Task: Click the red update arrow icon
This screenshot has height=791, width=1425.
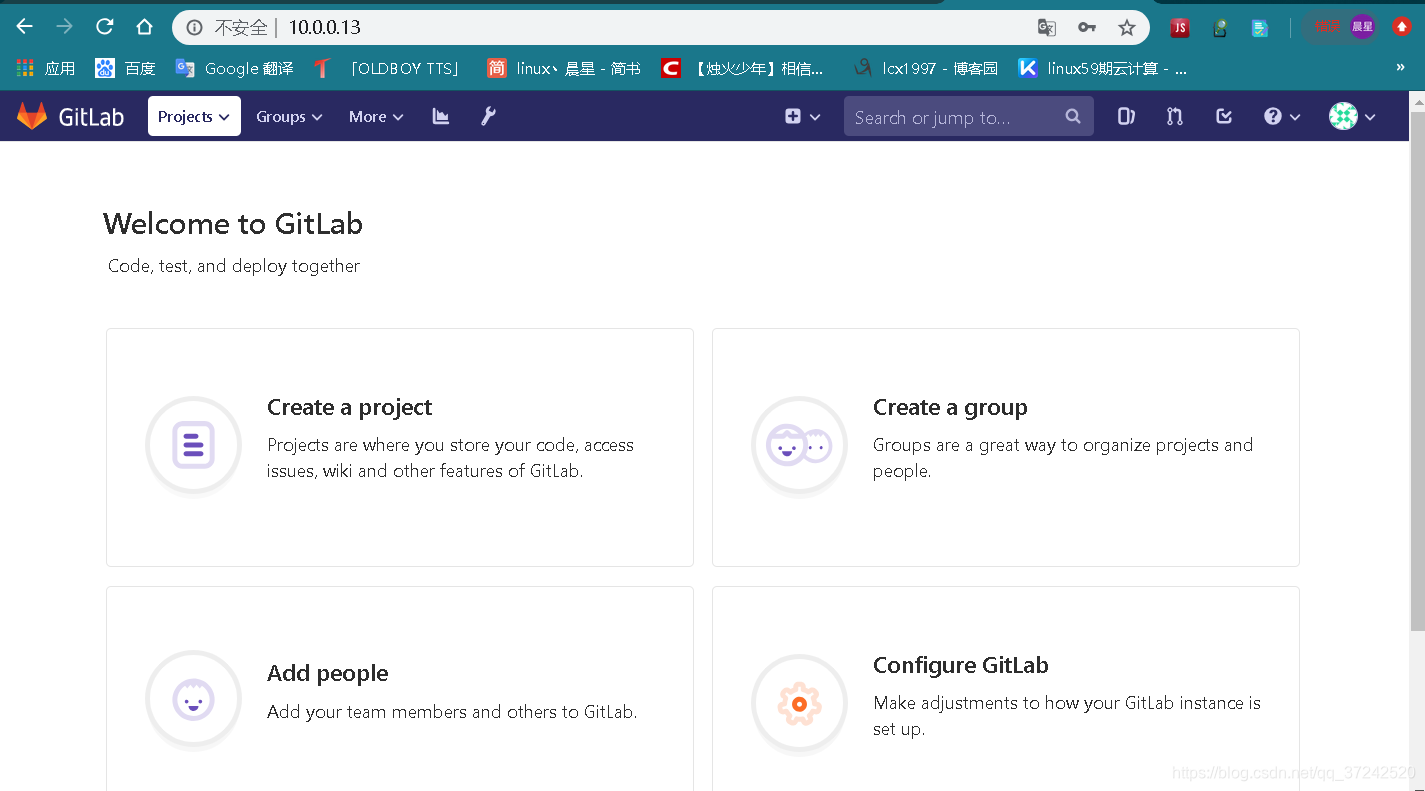Action: point(1402,27)
